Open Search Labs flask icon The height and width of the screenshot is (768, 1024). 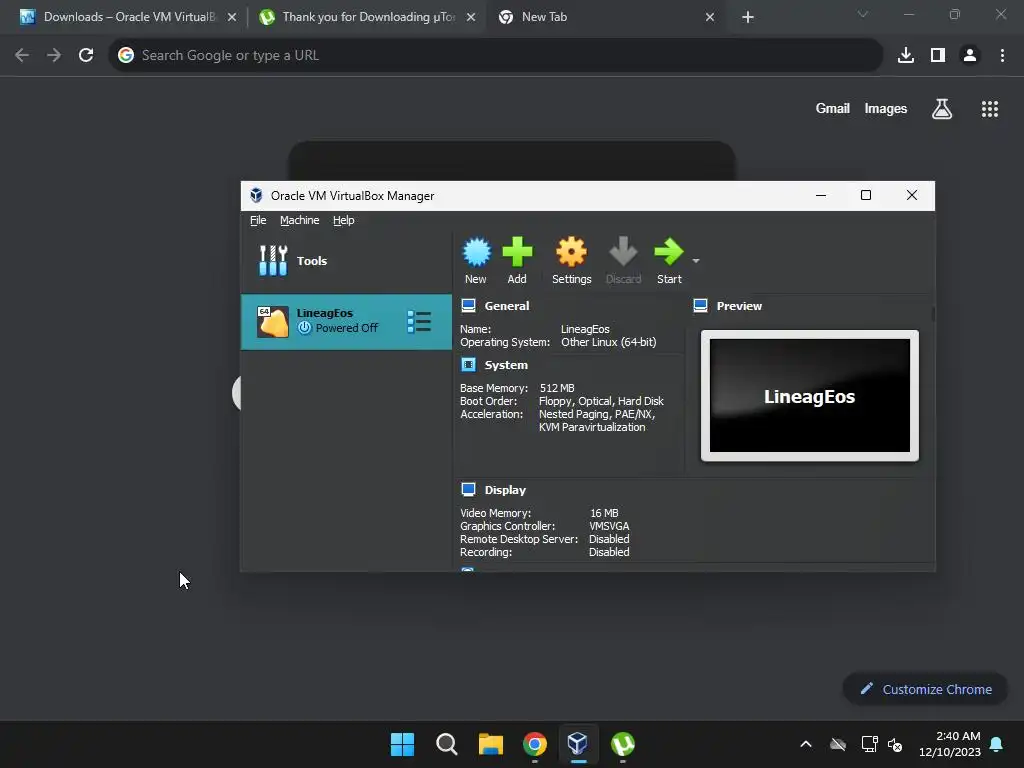pyautogui.click(x=942, y=108)
